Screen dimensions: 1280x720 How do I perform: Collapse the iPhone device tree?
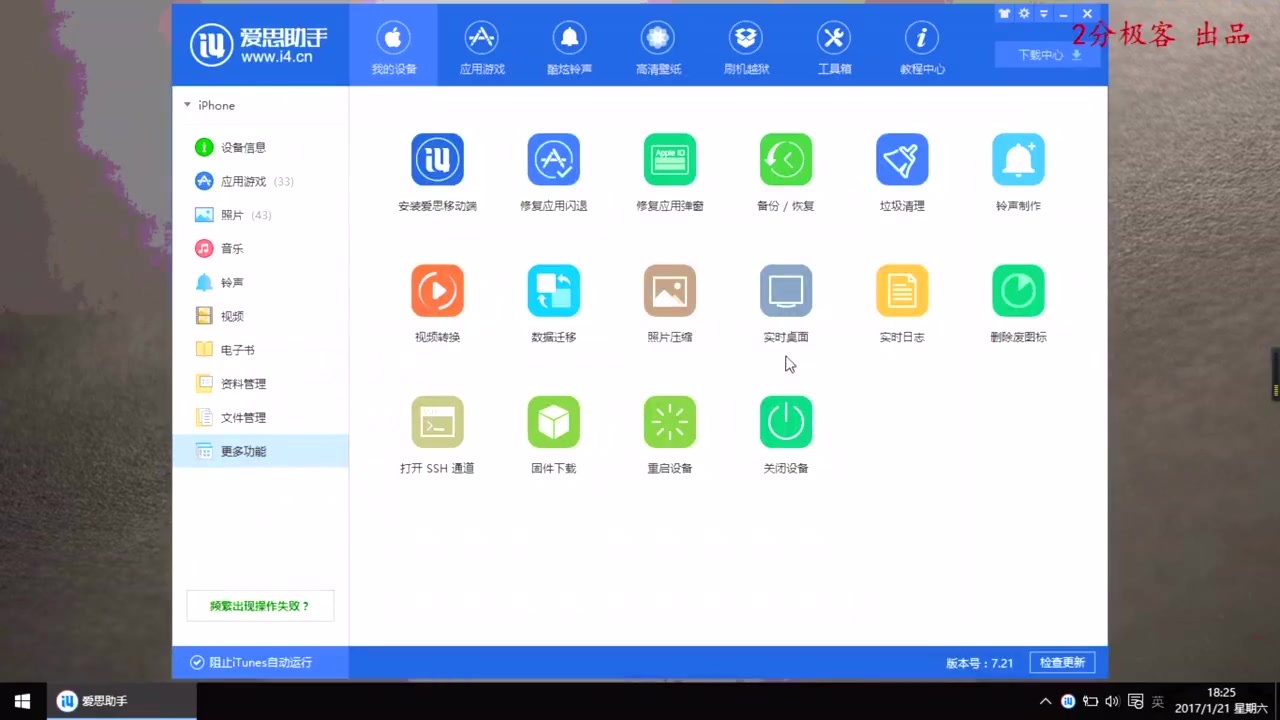point(187,105)
